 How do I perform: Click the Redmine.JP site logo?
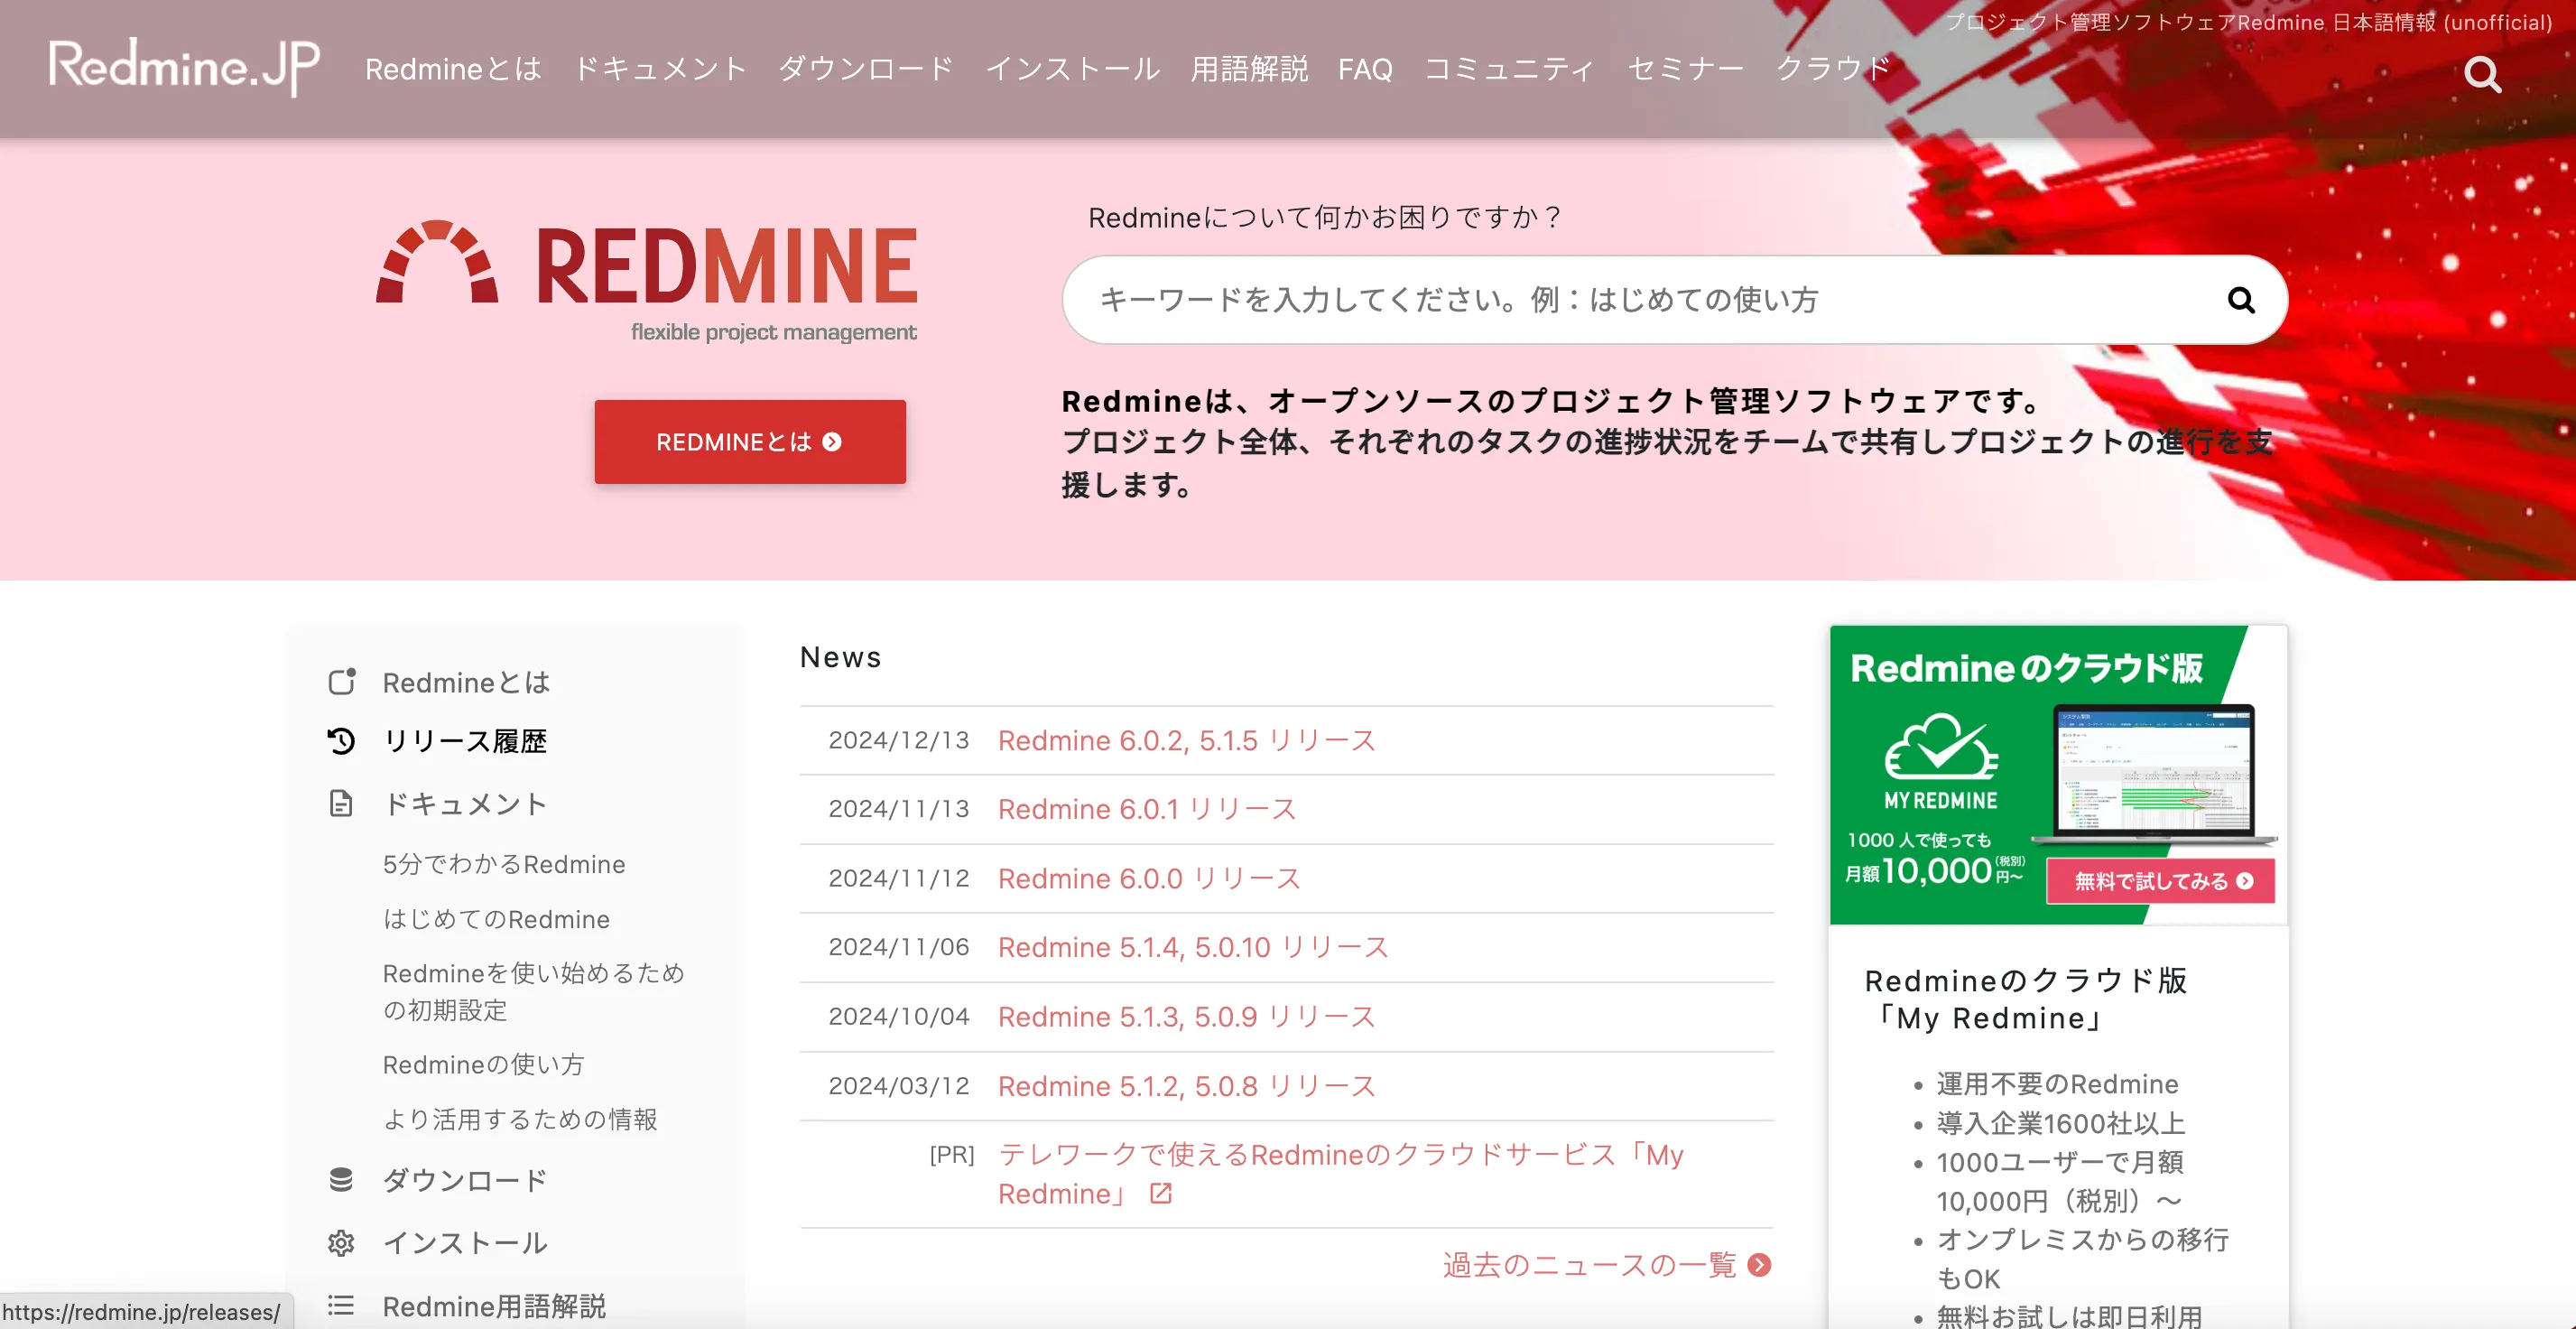click(x=184, y=67)
